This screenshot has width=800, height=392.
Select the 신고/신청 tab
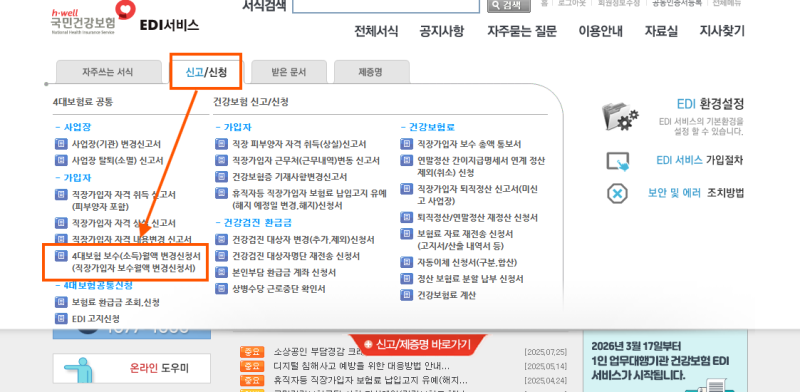coord(206,72)
